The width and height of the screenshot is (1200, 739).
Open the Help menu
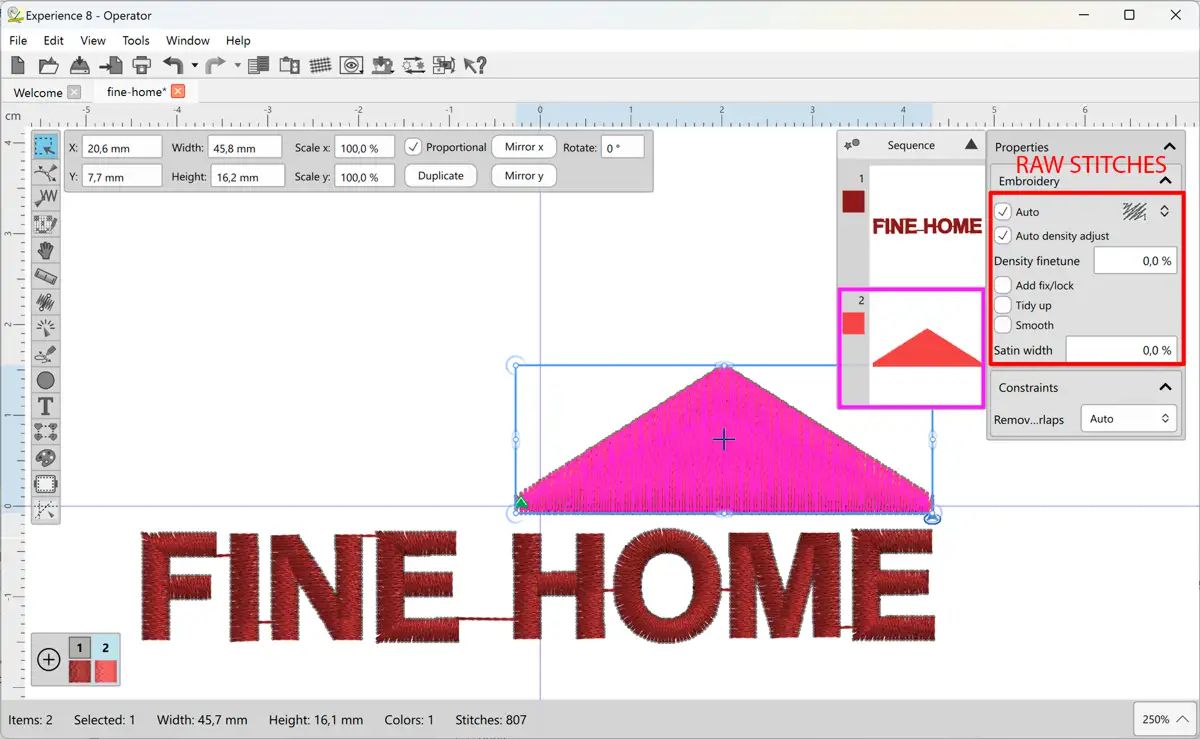(x=238, y=41)
